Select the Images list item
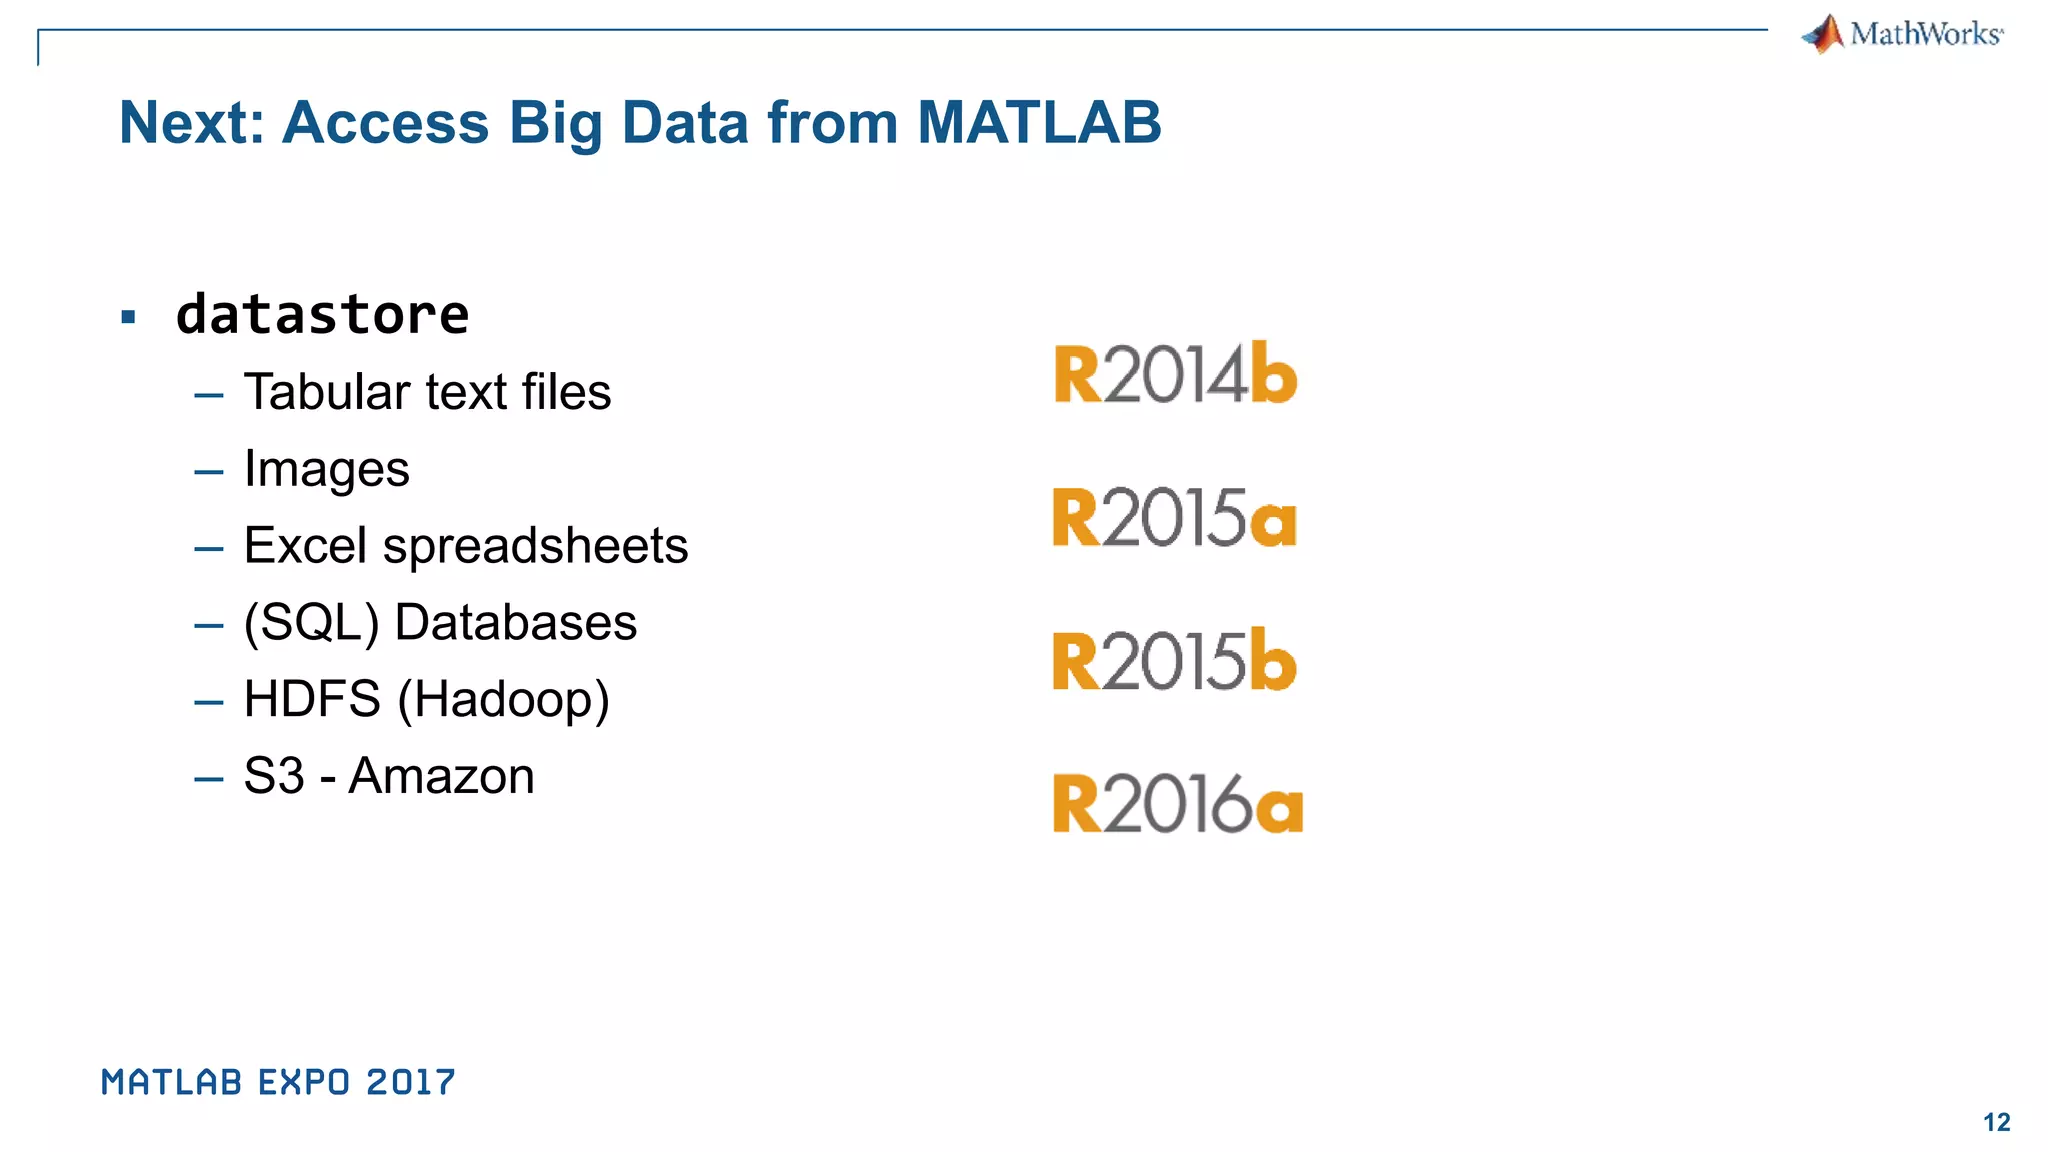Screen dimensions: 2048x1152 tap(326, 469)
